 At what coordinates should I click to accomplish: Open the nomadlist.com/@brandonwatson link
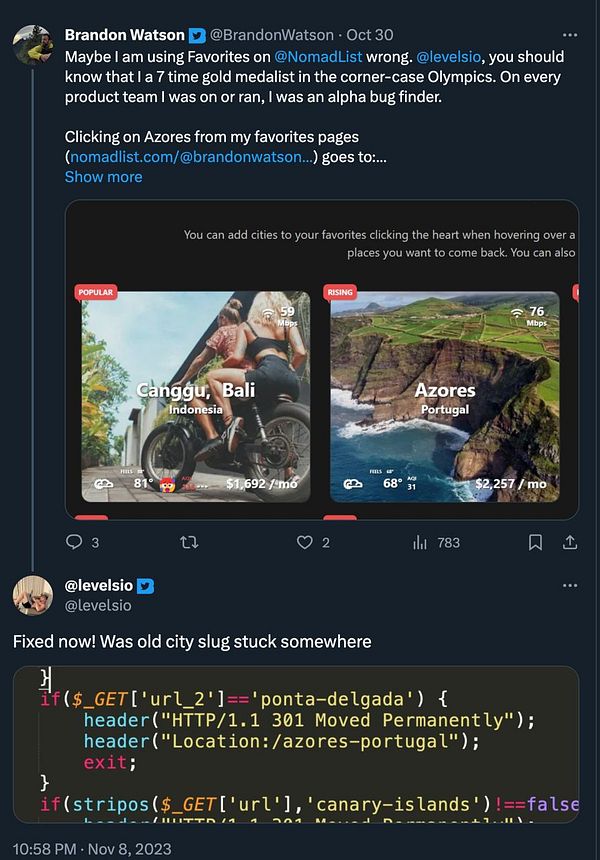pyautogui.click(x=191, y=157)
